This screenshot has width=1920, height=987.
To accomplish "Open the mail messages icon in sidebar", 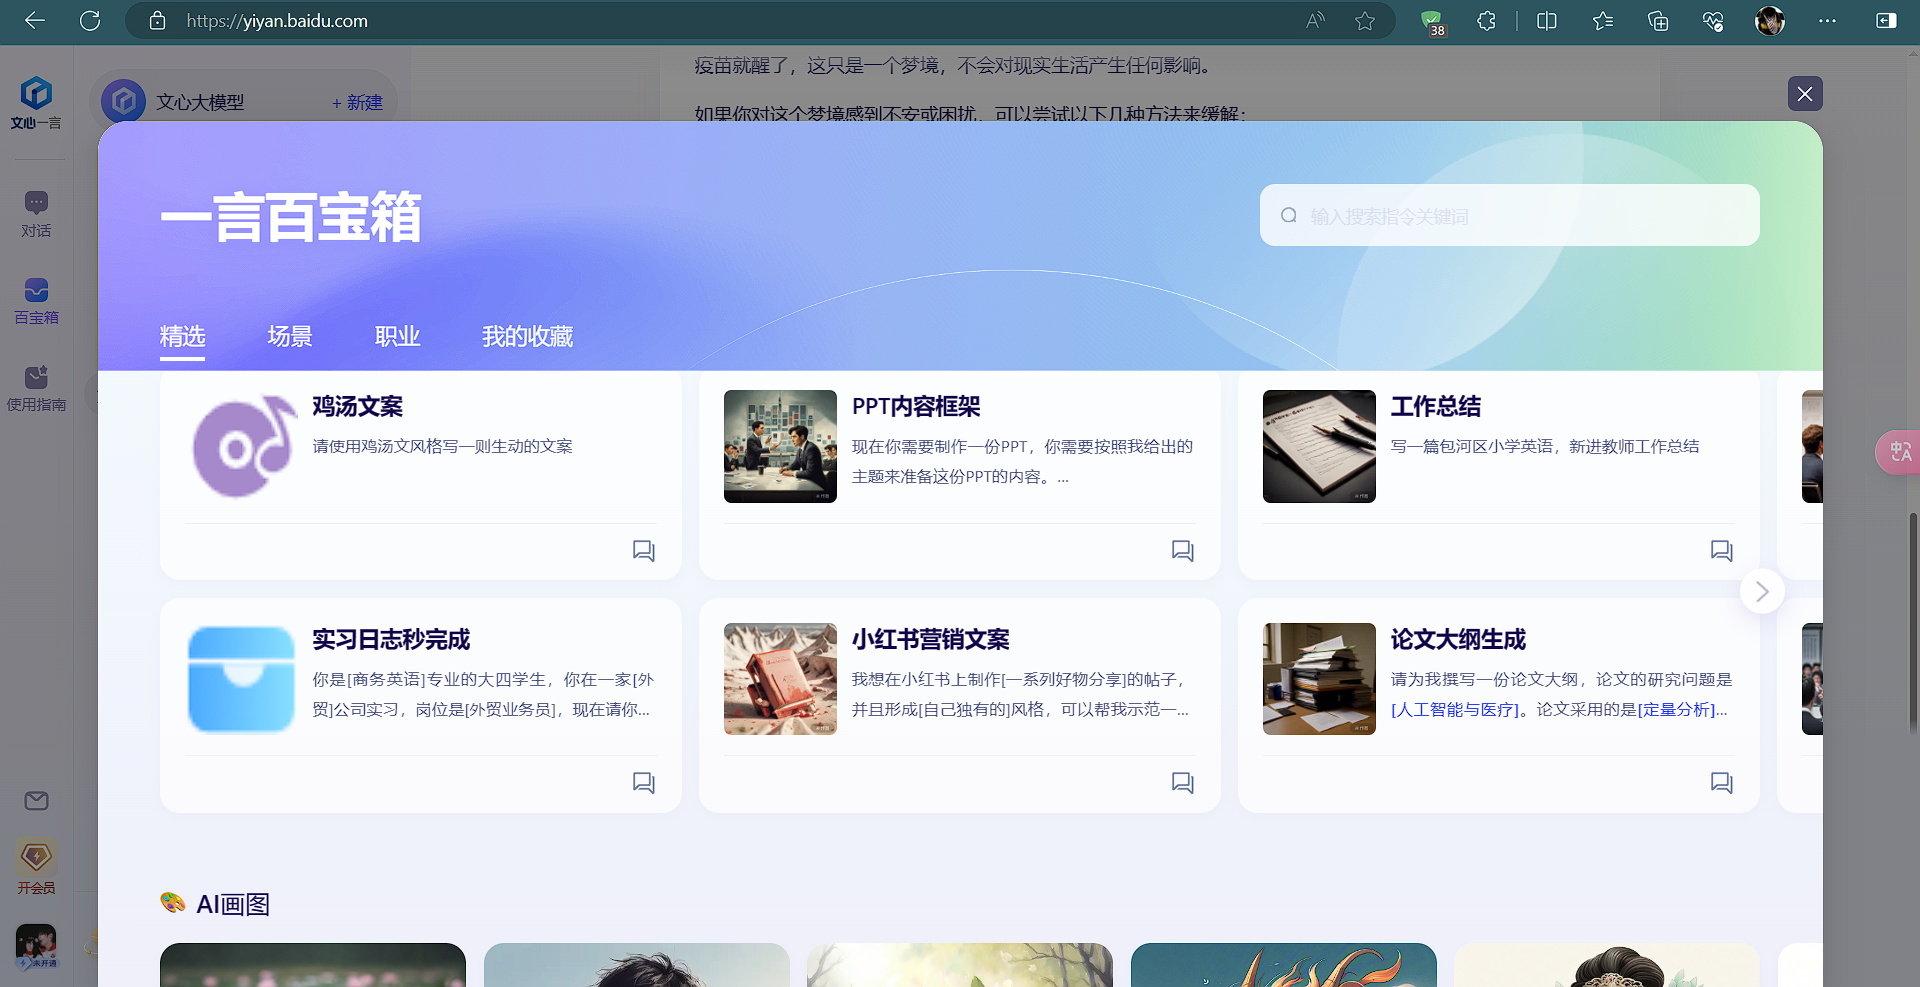I will (36, 801).
